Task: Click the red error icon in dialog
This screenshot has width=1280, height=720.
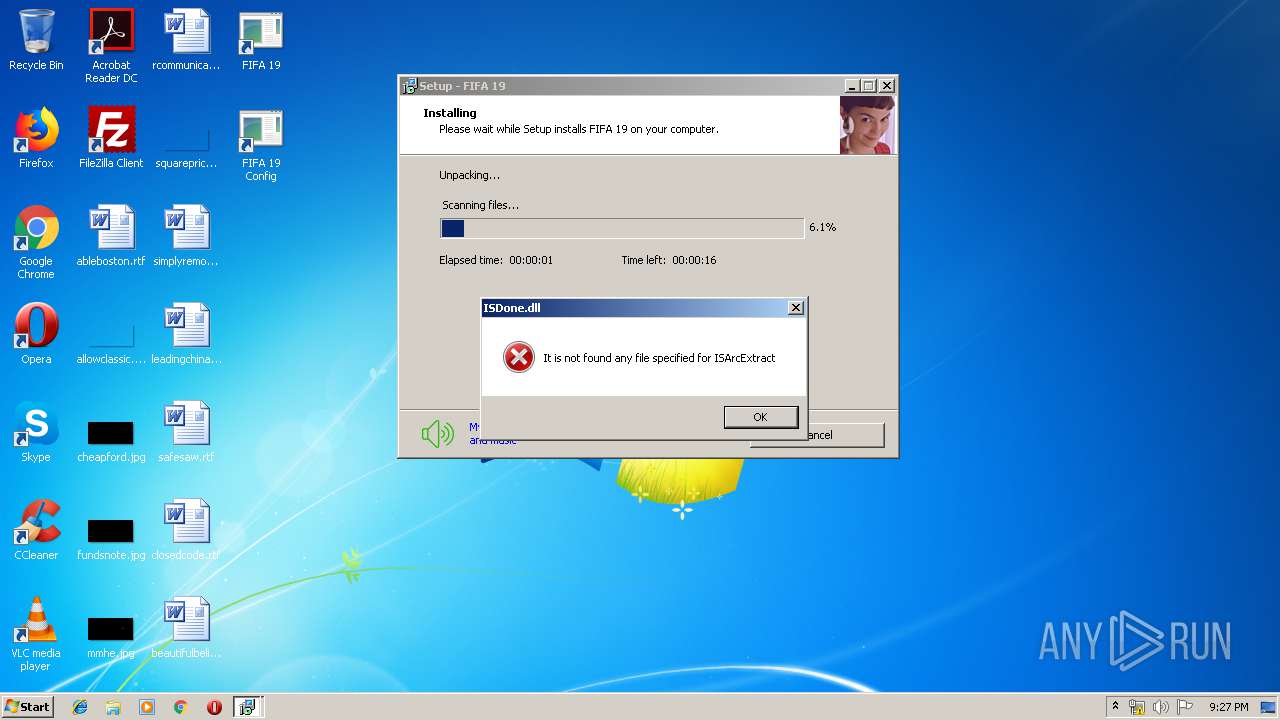Action: (518, 357)
